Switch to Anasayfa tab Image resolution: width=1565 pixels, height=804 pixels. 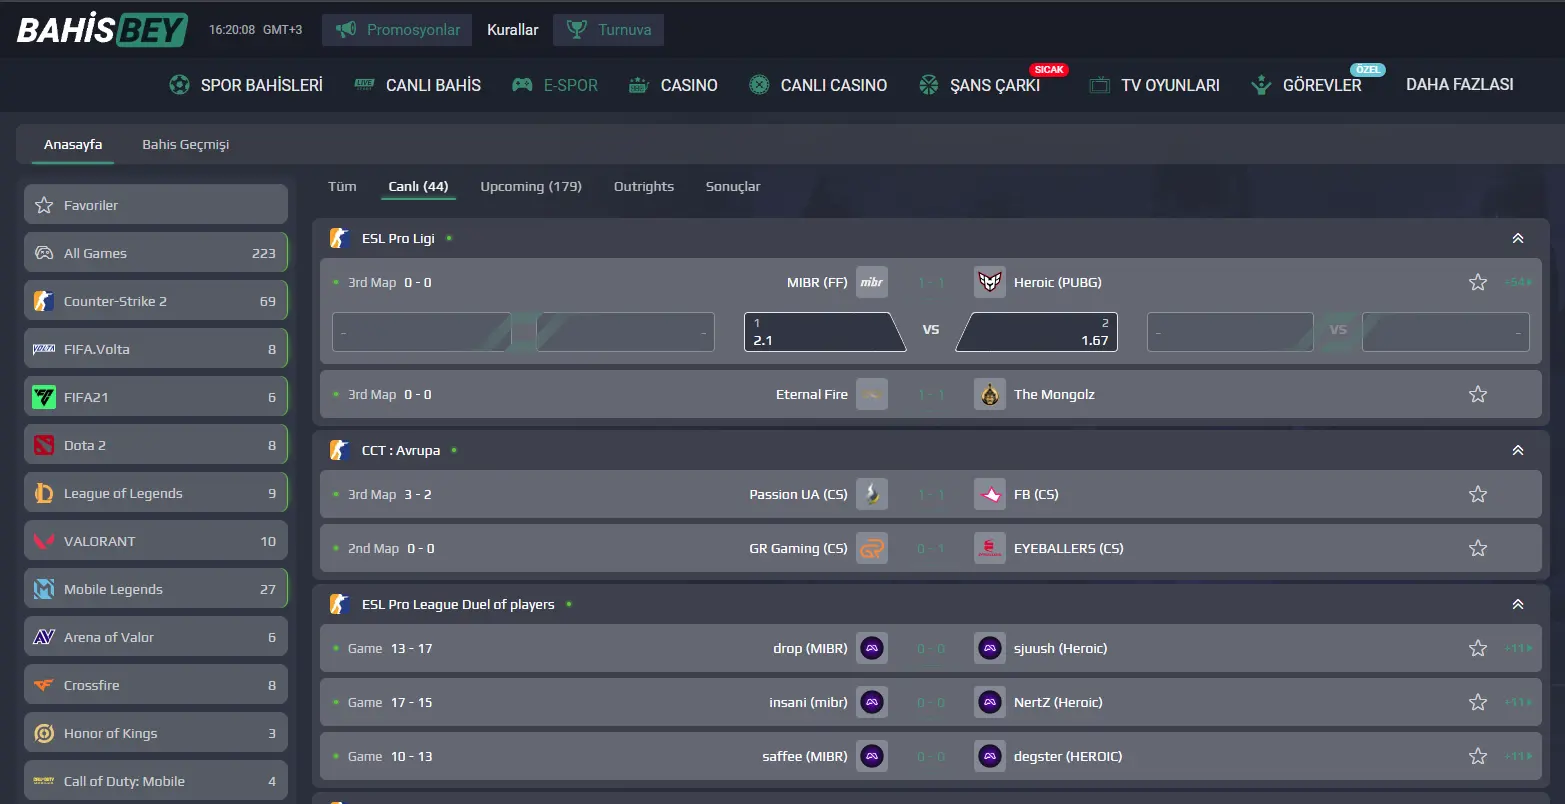pyautogui.click(x=73, y=144)
